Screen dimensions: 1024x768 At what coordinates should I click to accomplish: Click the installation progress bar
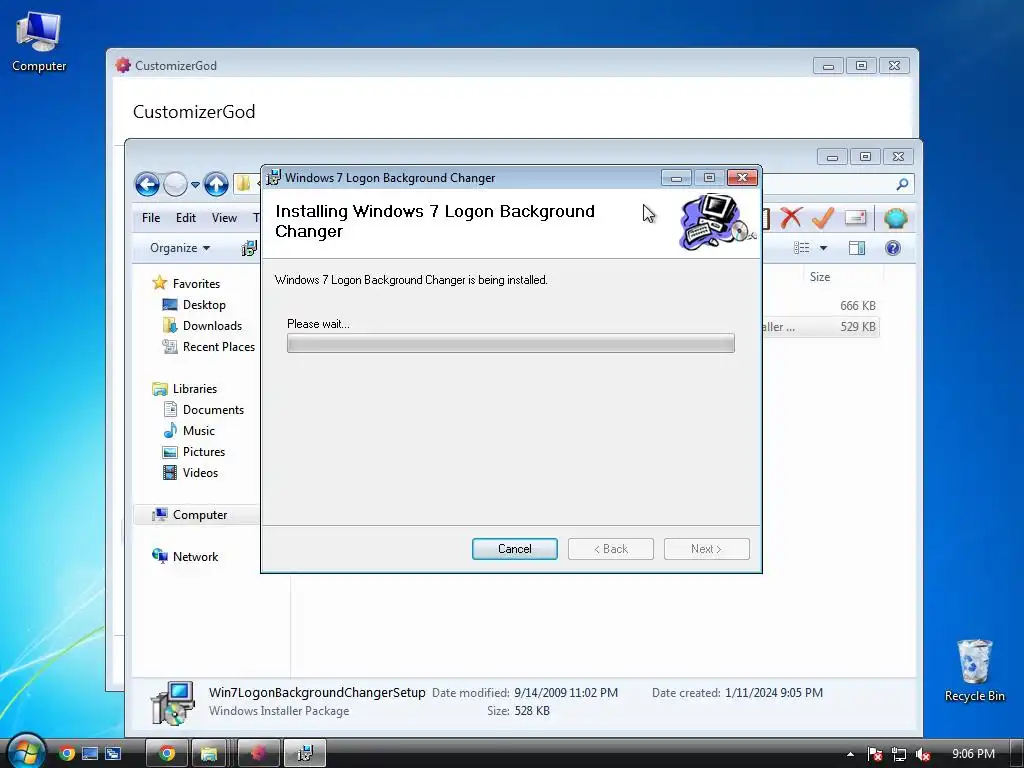[x=511, y=344]
